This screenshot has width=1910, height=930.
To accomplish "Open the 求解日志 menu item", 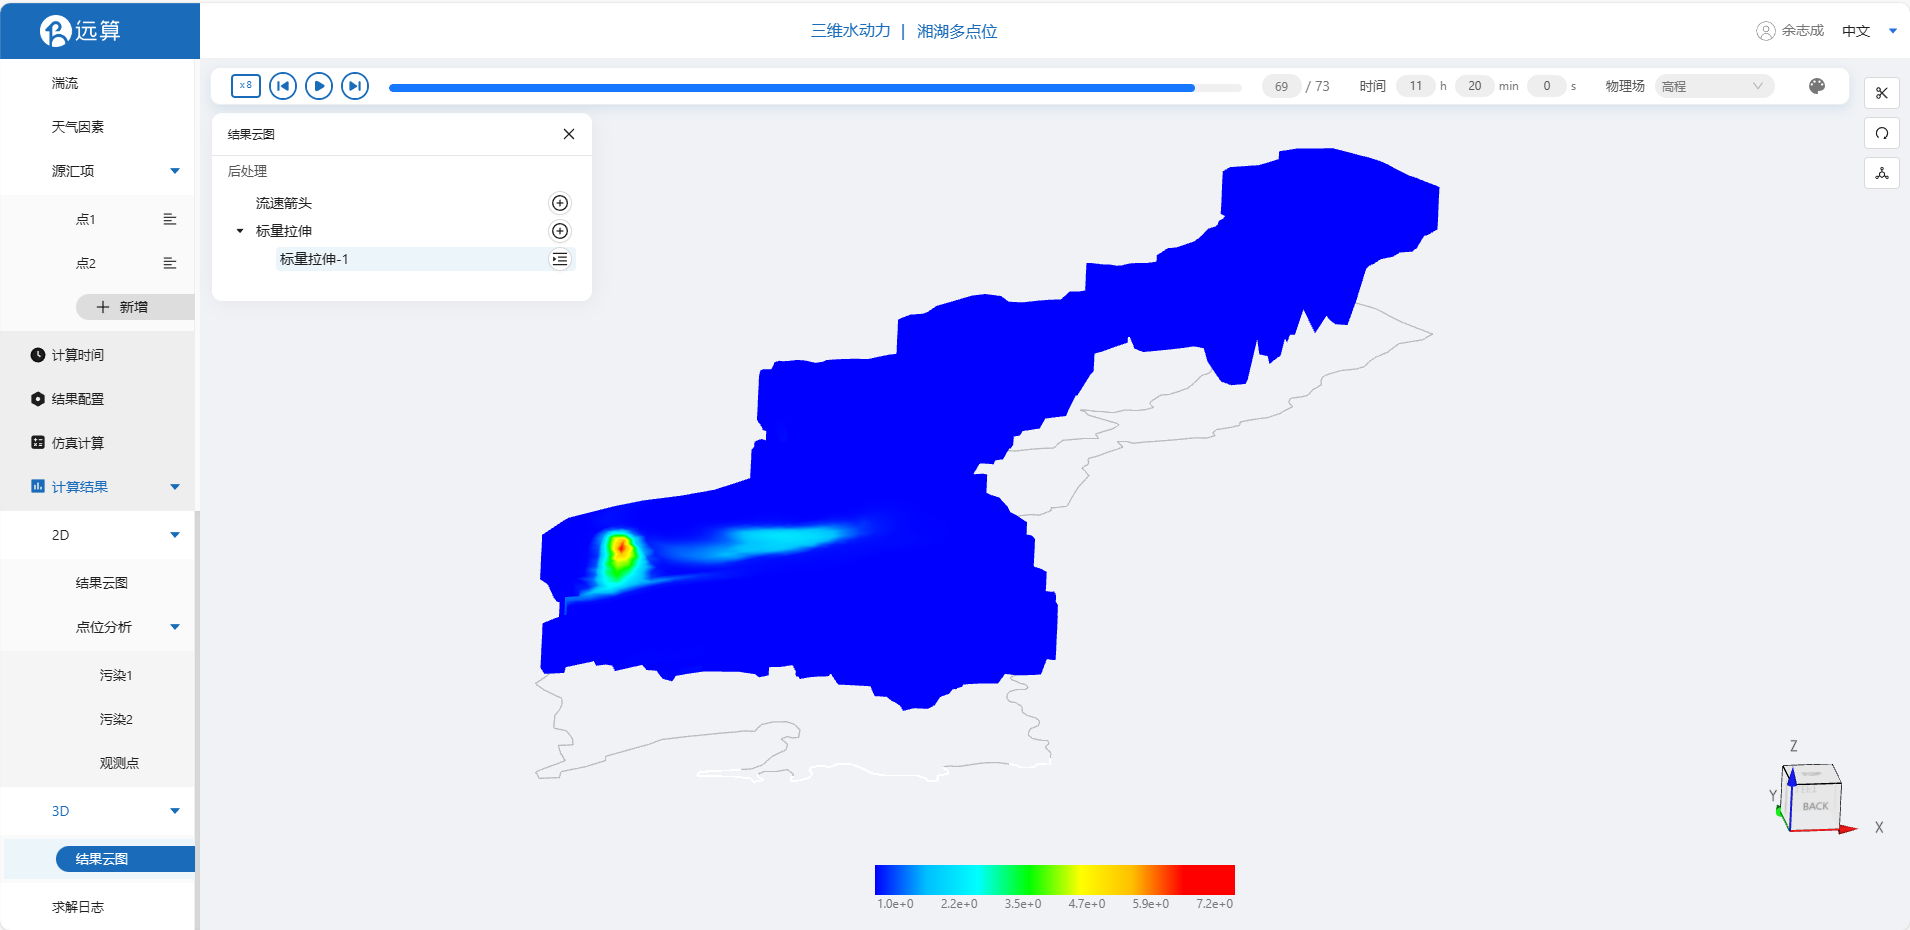I will point(78,907).
